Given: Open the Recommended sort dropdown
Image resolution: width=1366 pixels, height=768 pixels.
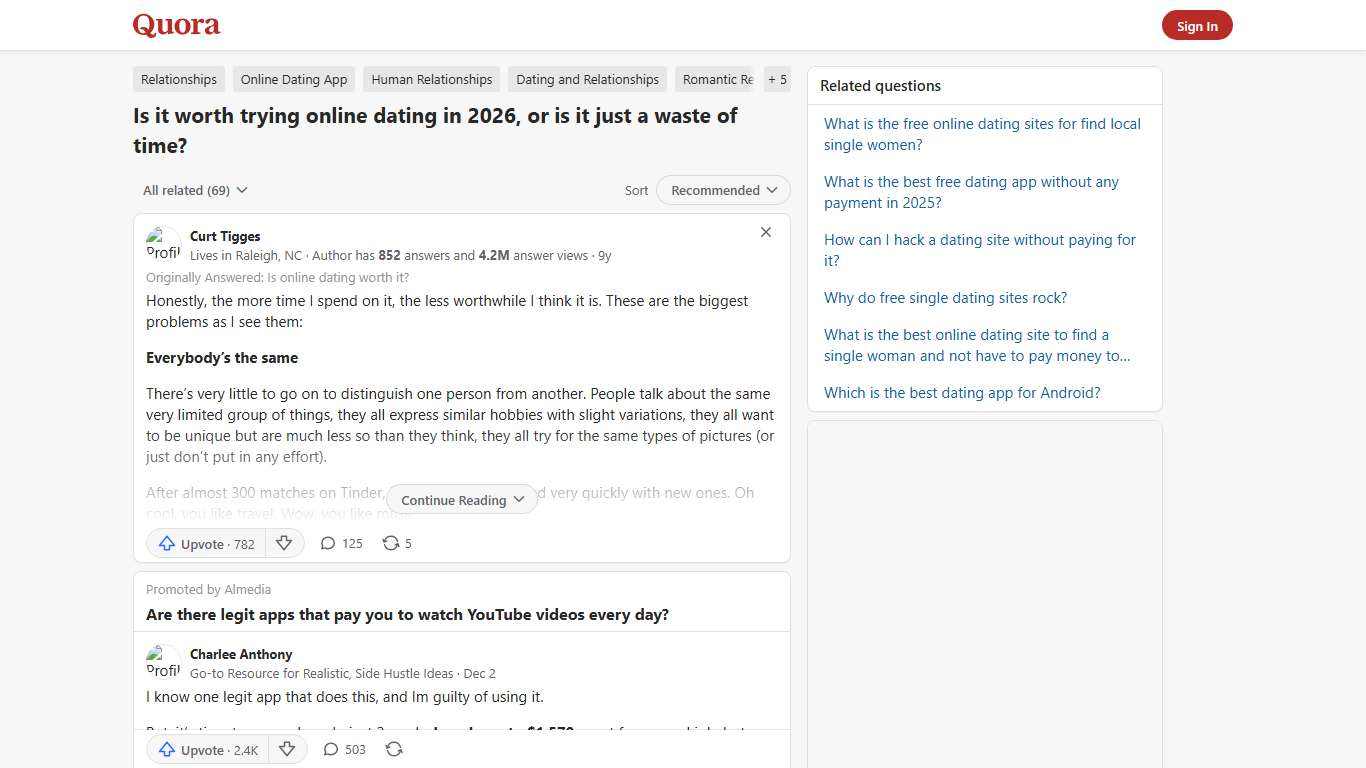Looking at the screenshot, I should click(x=722, y=190).
